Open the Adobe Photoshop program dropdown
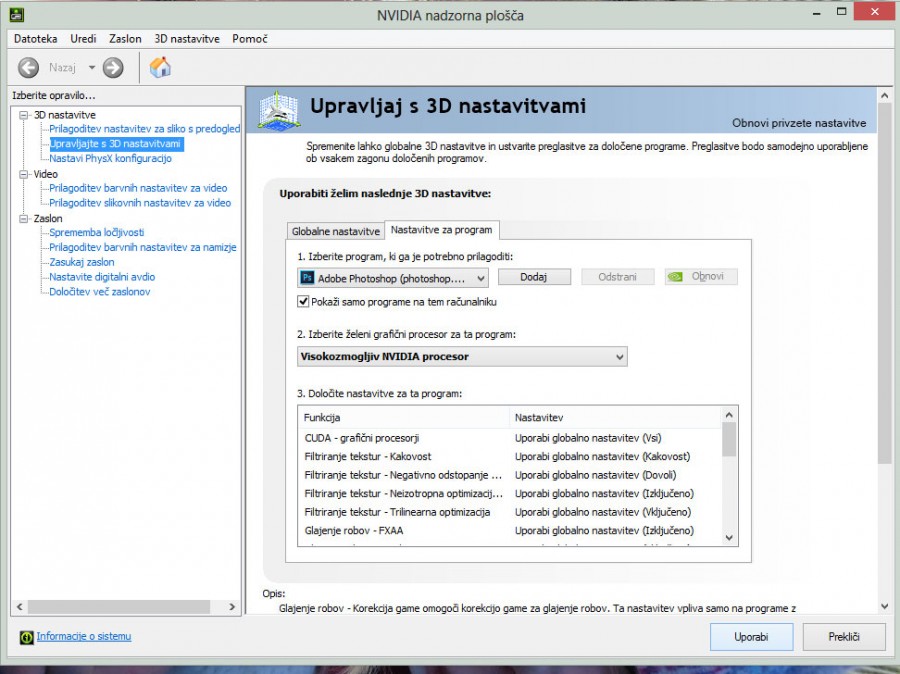 tap(392, 278)
